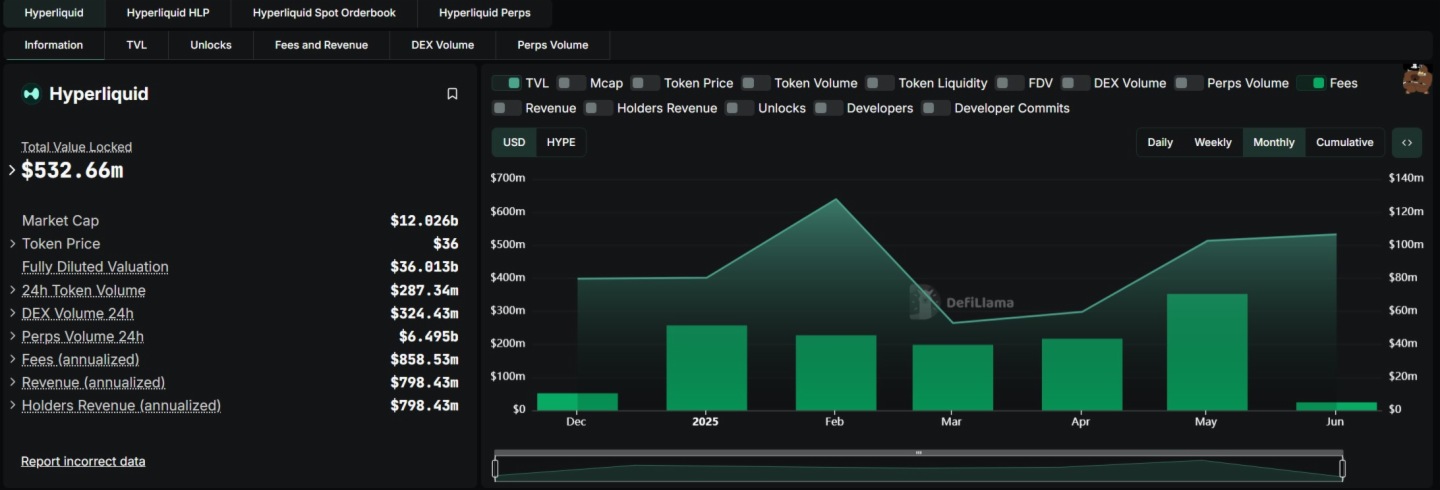
Task: Enable the Perps Volume chart toggle
Action: 1188,83
